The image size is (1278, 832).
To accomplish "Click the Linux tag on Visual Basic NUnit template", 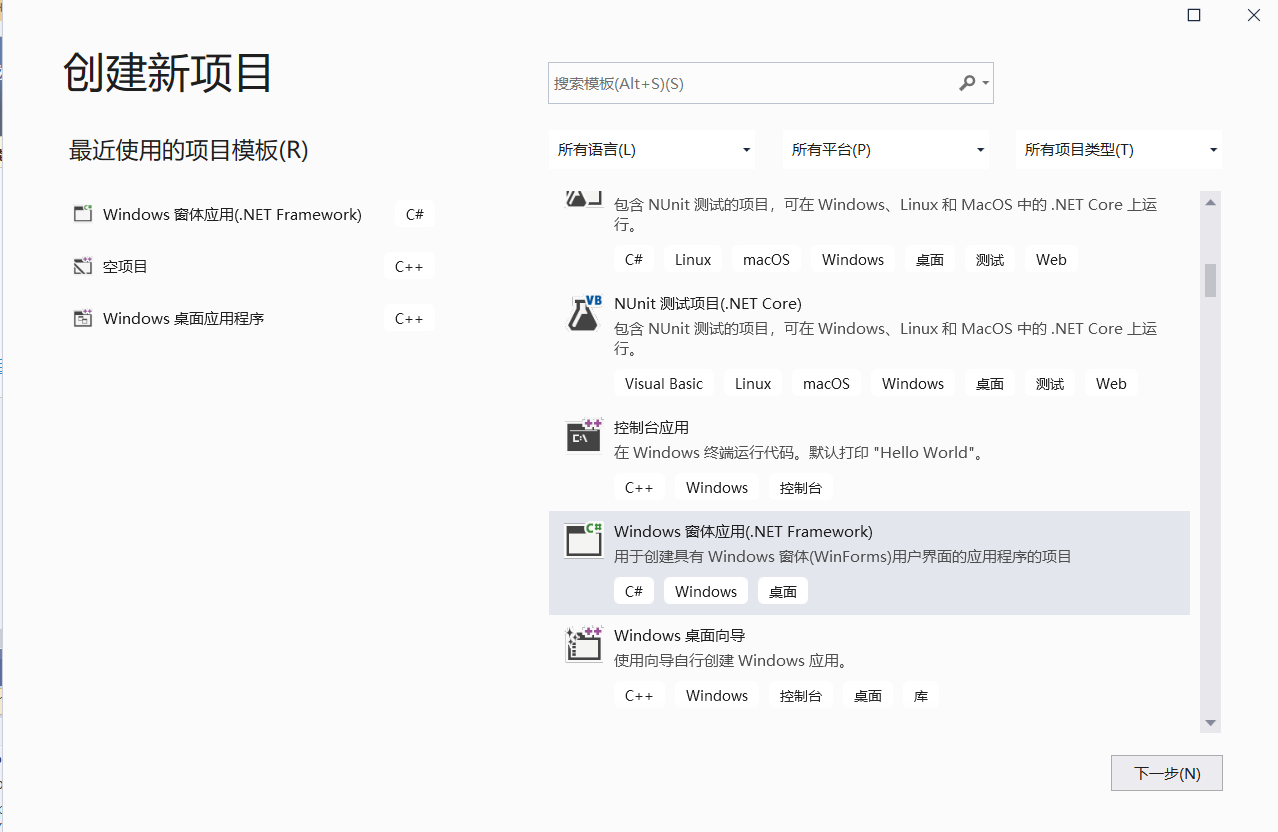I will (x=753, y=383).
